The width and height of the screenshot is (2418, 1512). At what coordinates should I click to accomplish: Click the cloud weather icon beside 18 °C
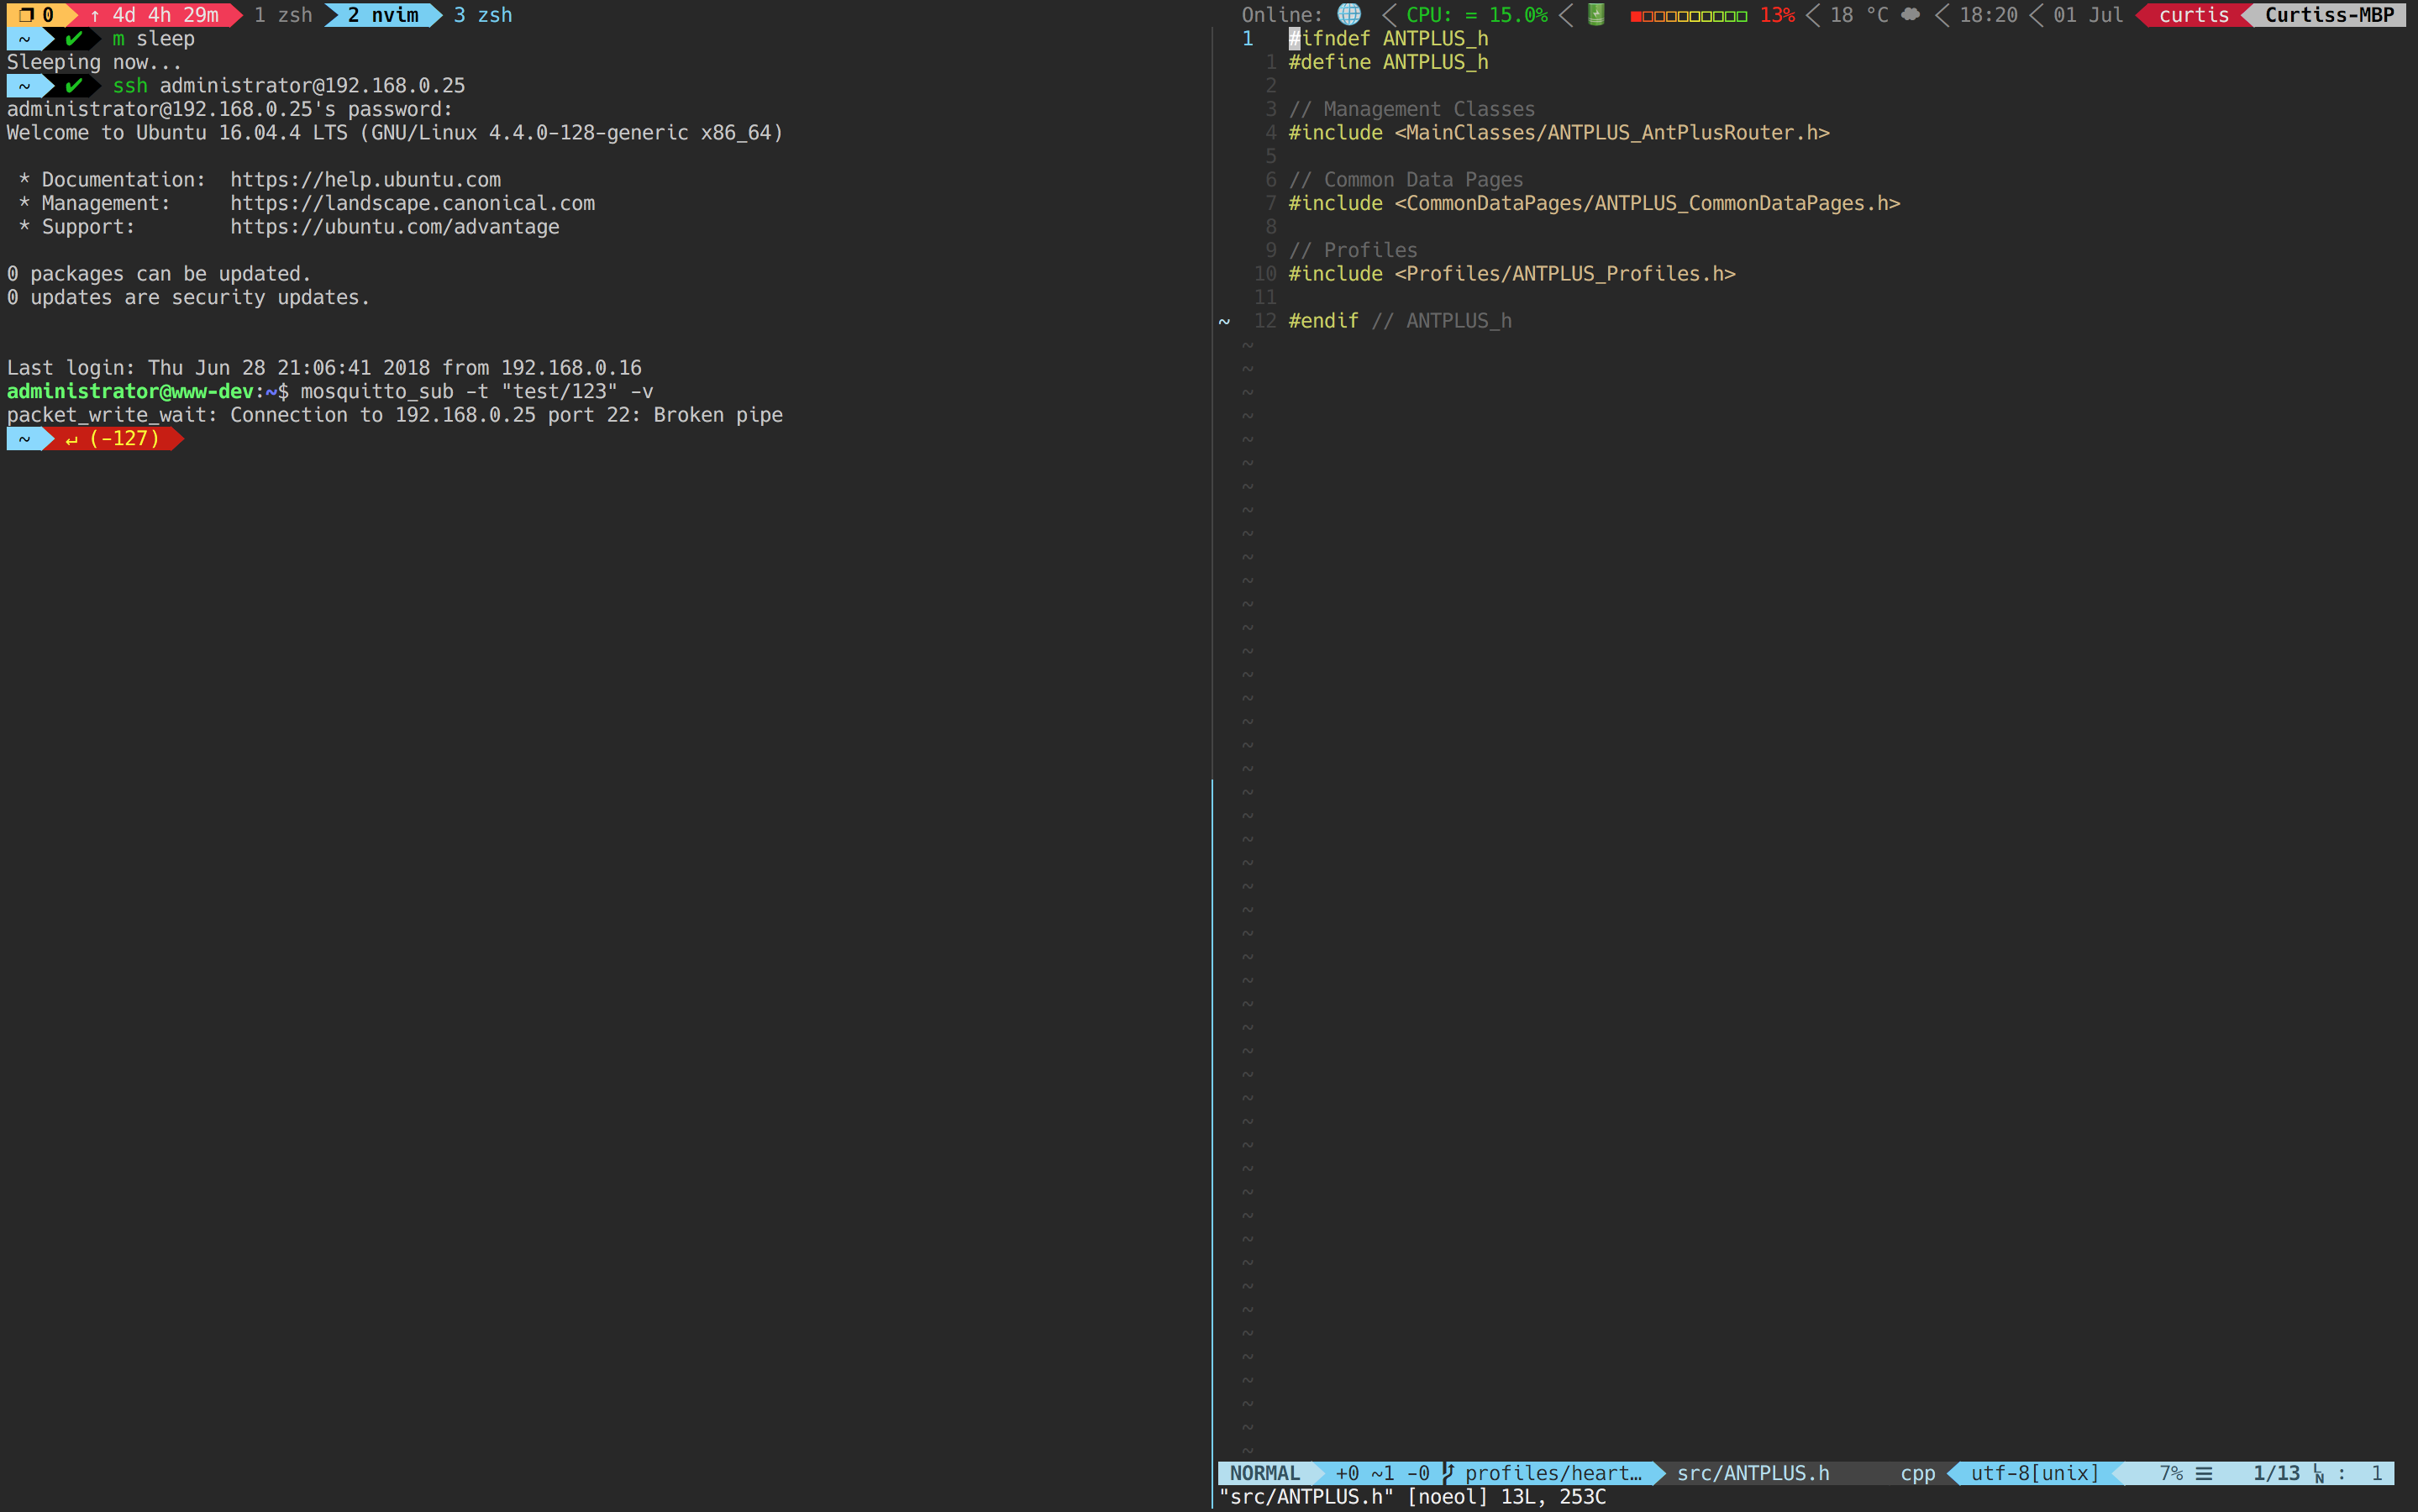(1910, 14)
